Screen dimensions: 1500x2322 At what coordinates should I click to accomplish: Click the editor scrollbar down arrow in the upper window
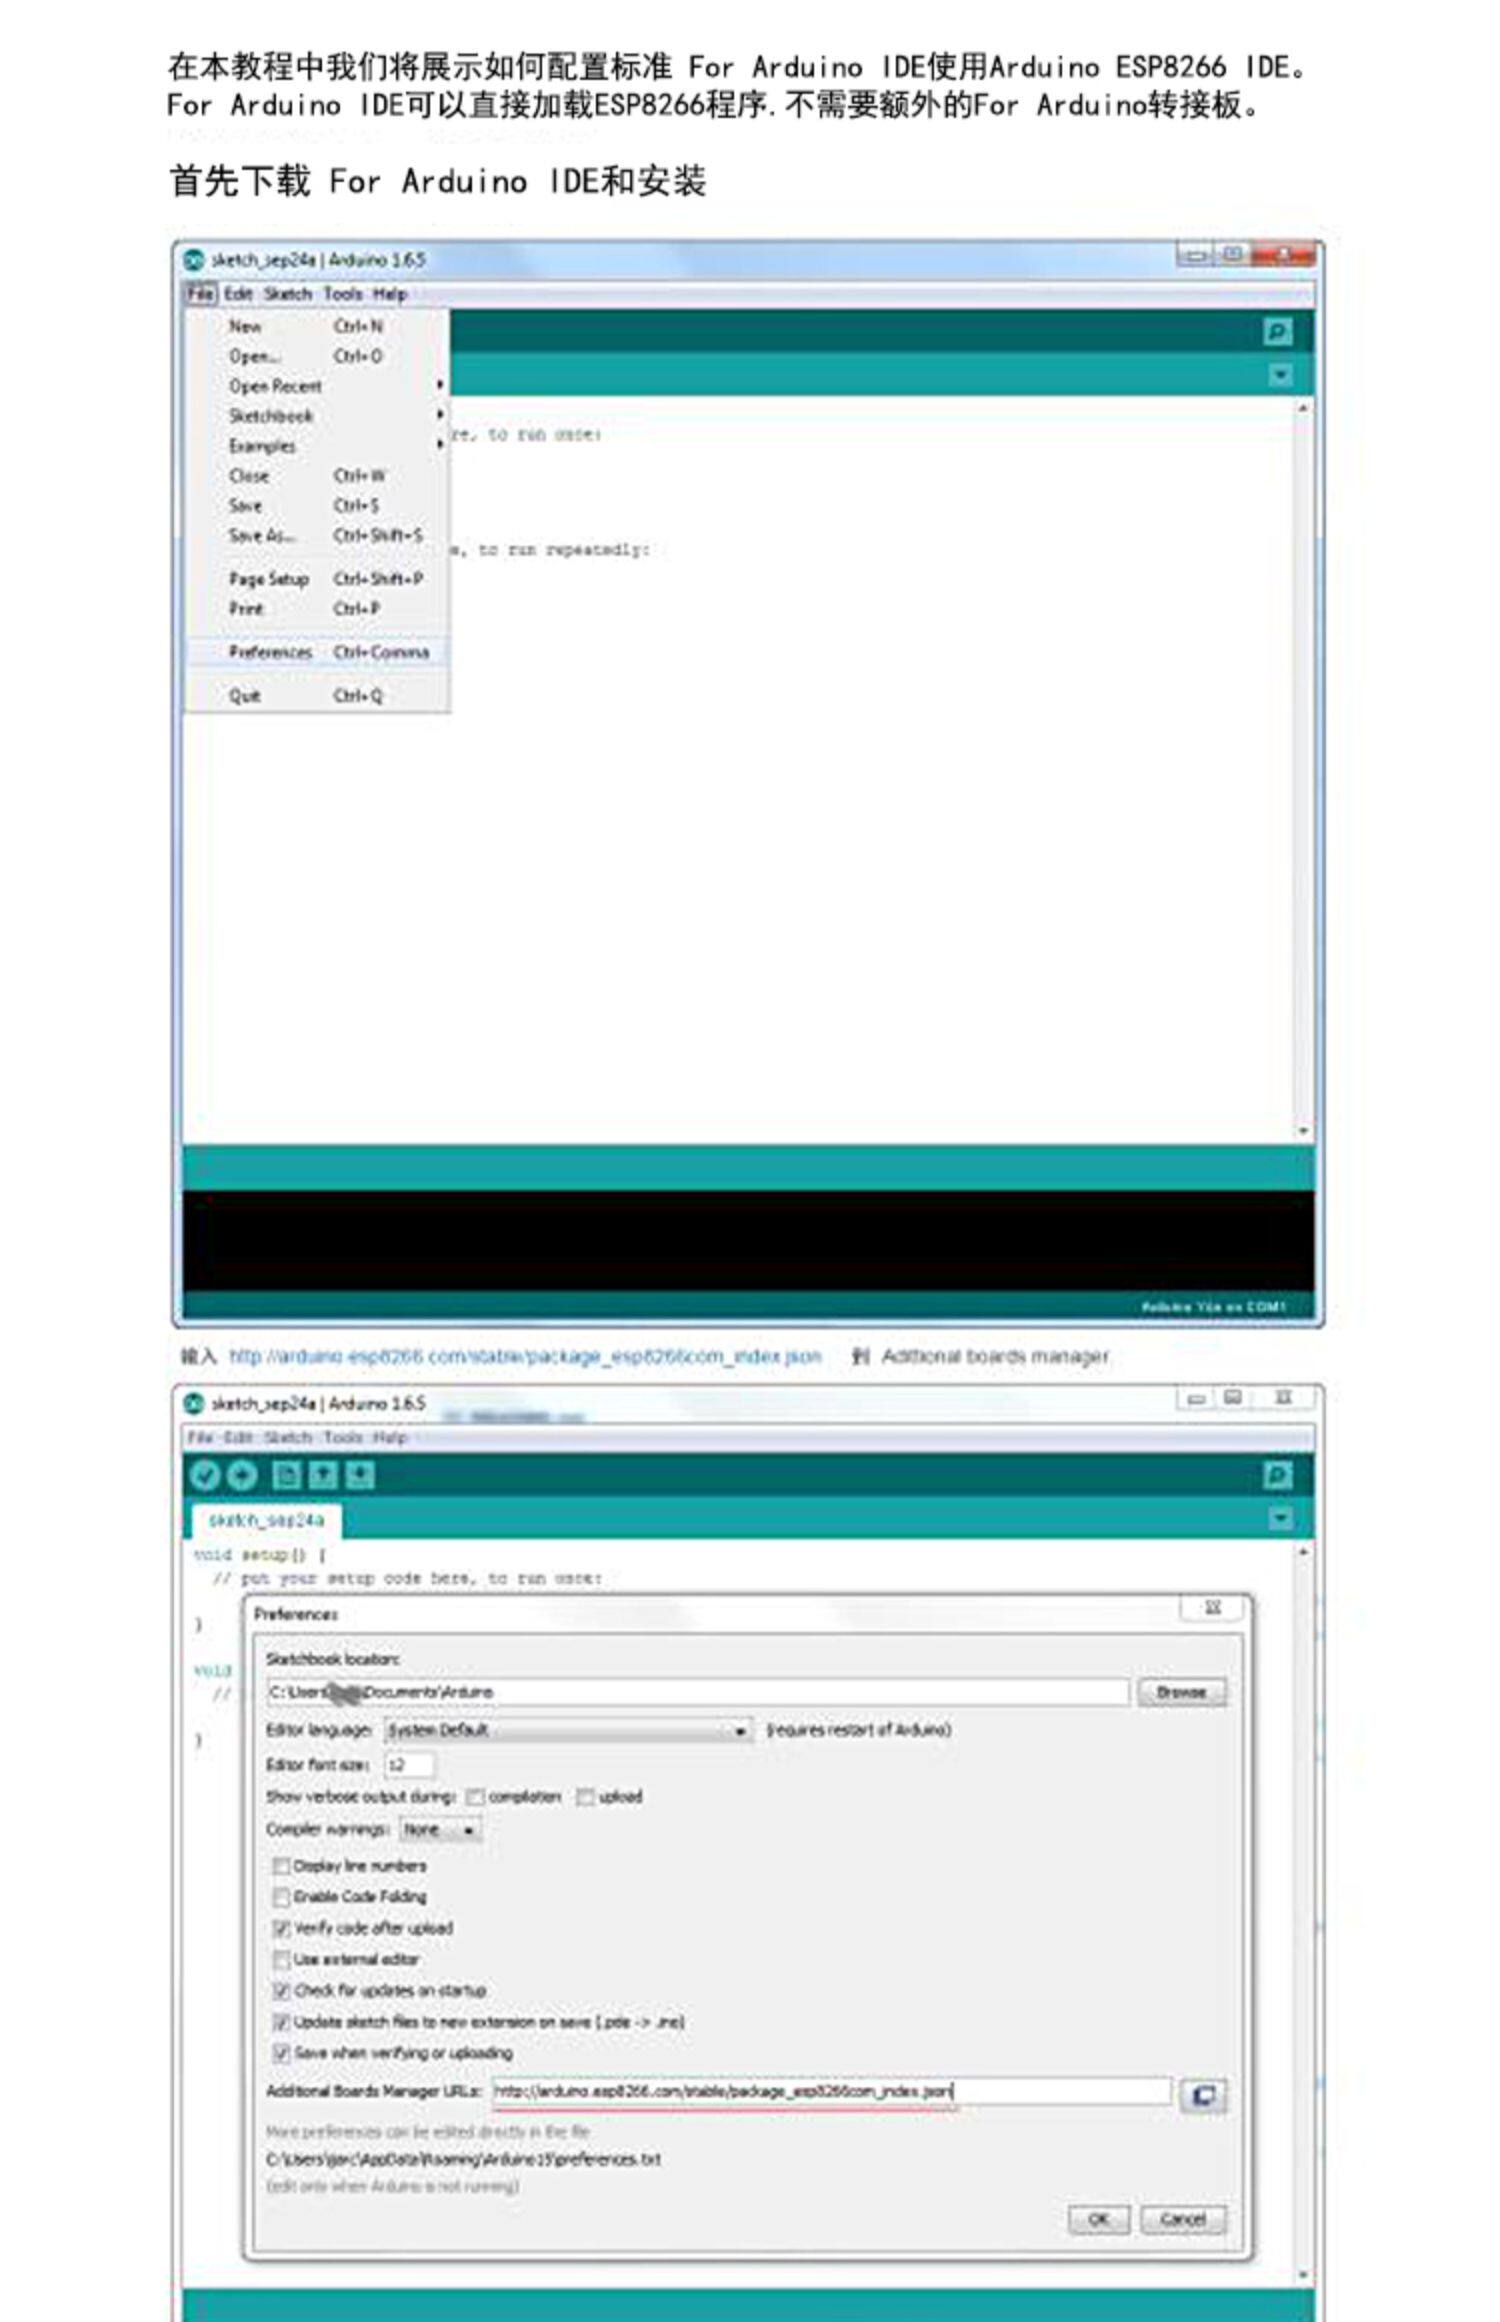1302,1131
